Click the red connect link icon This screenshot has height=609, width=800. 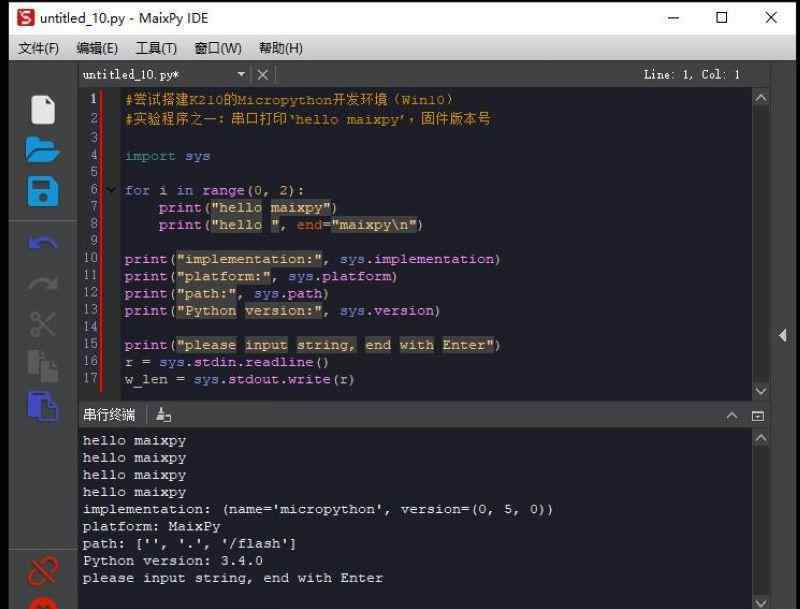[x=43, y=571]
